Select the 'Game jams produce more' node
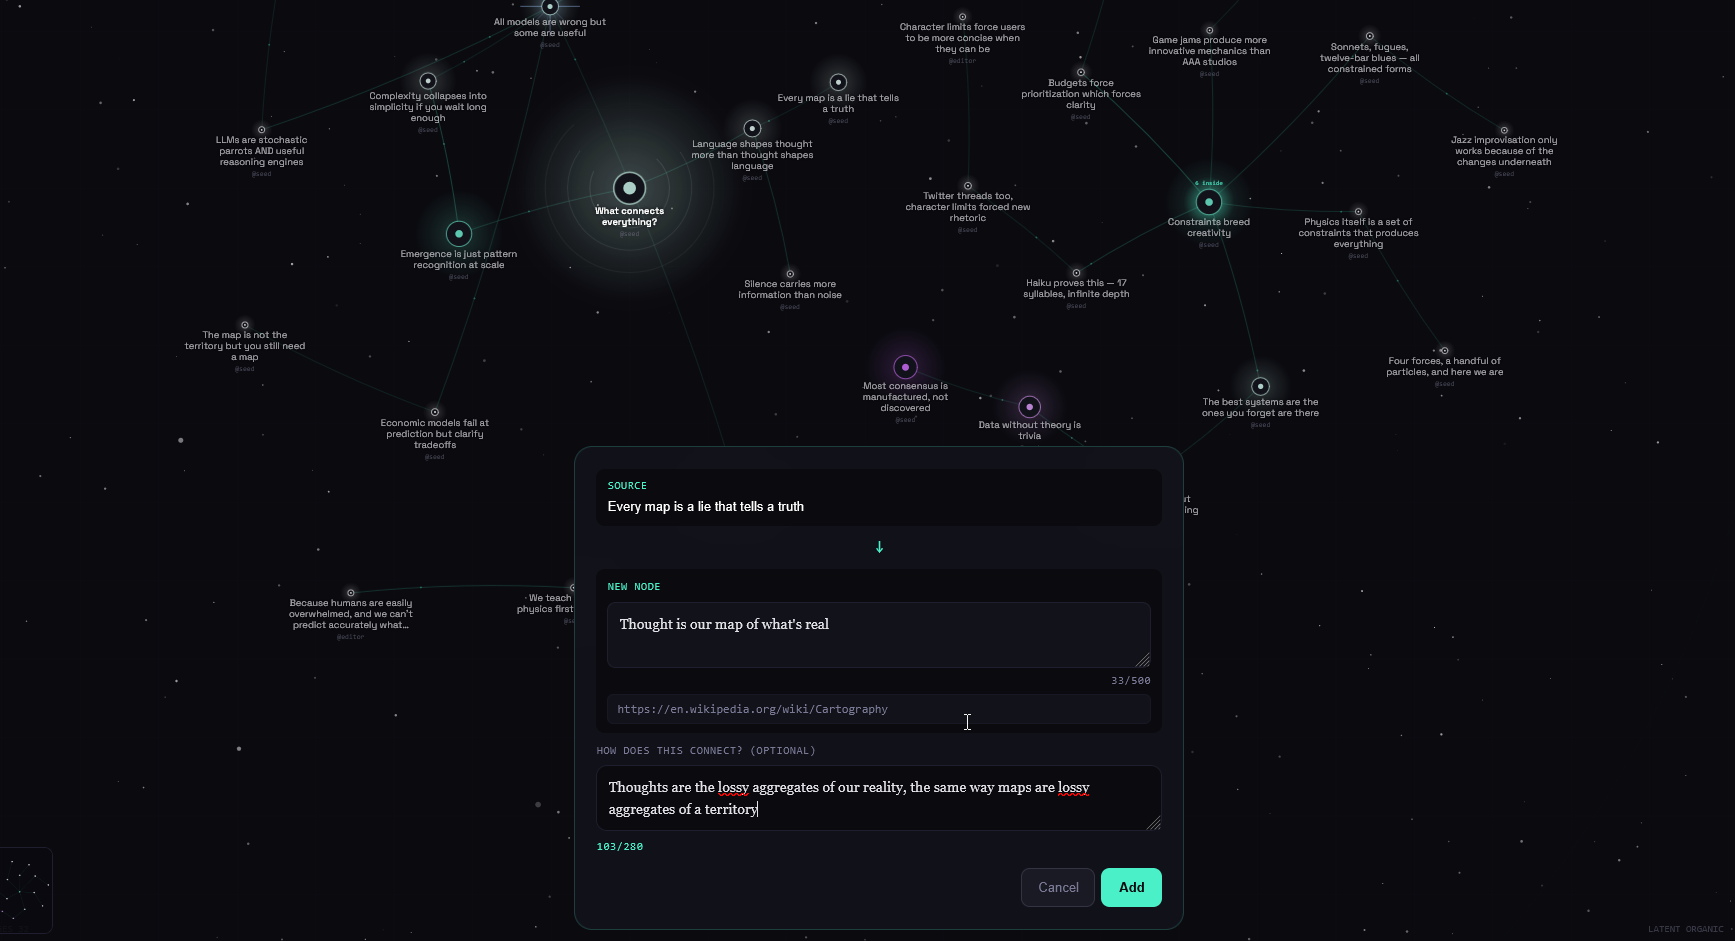 [x=1209, y=31]
